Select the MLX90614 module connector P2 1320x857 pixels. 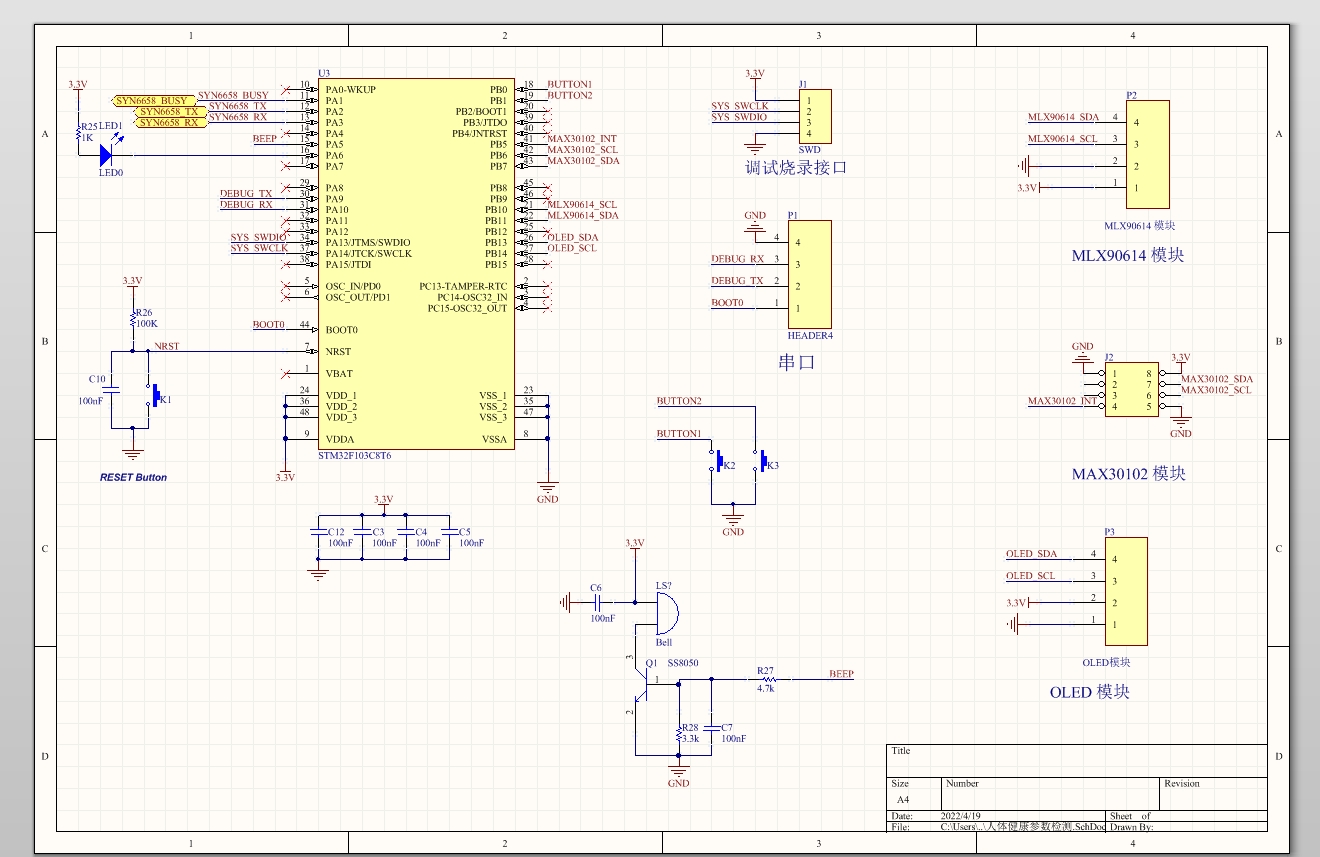point(1147,152)
